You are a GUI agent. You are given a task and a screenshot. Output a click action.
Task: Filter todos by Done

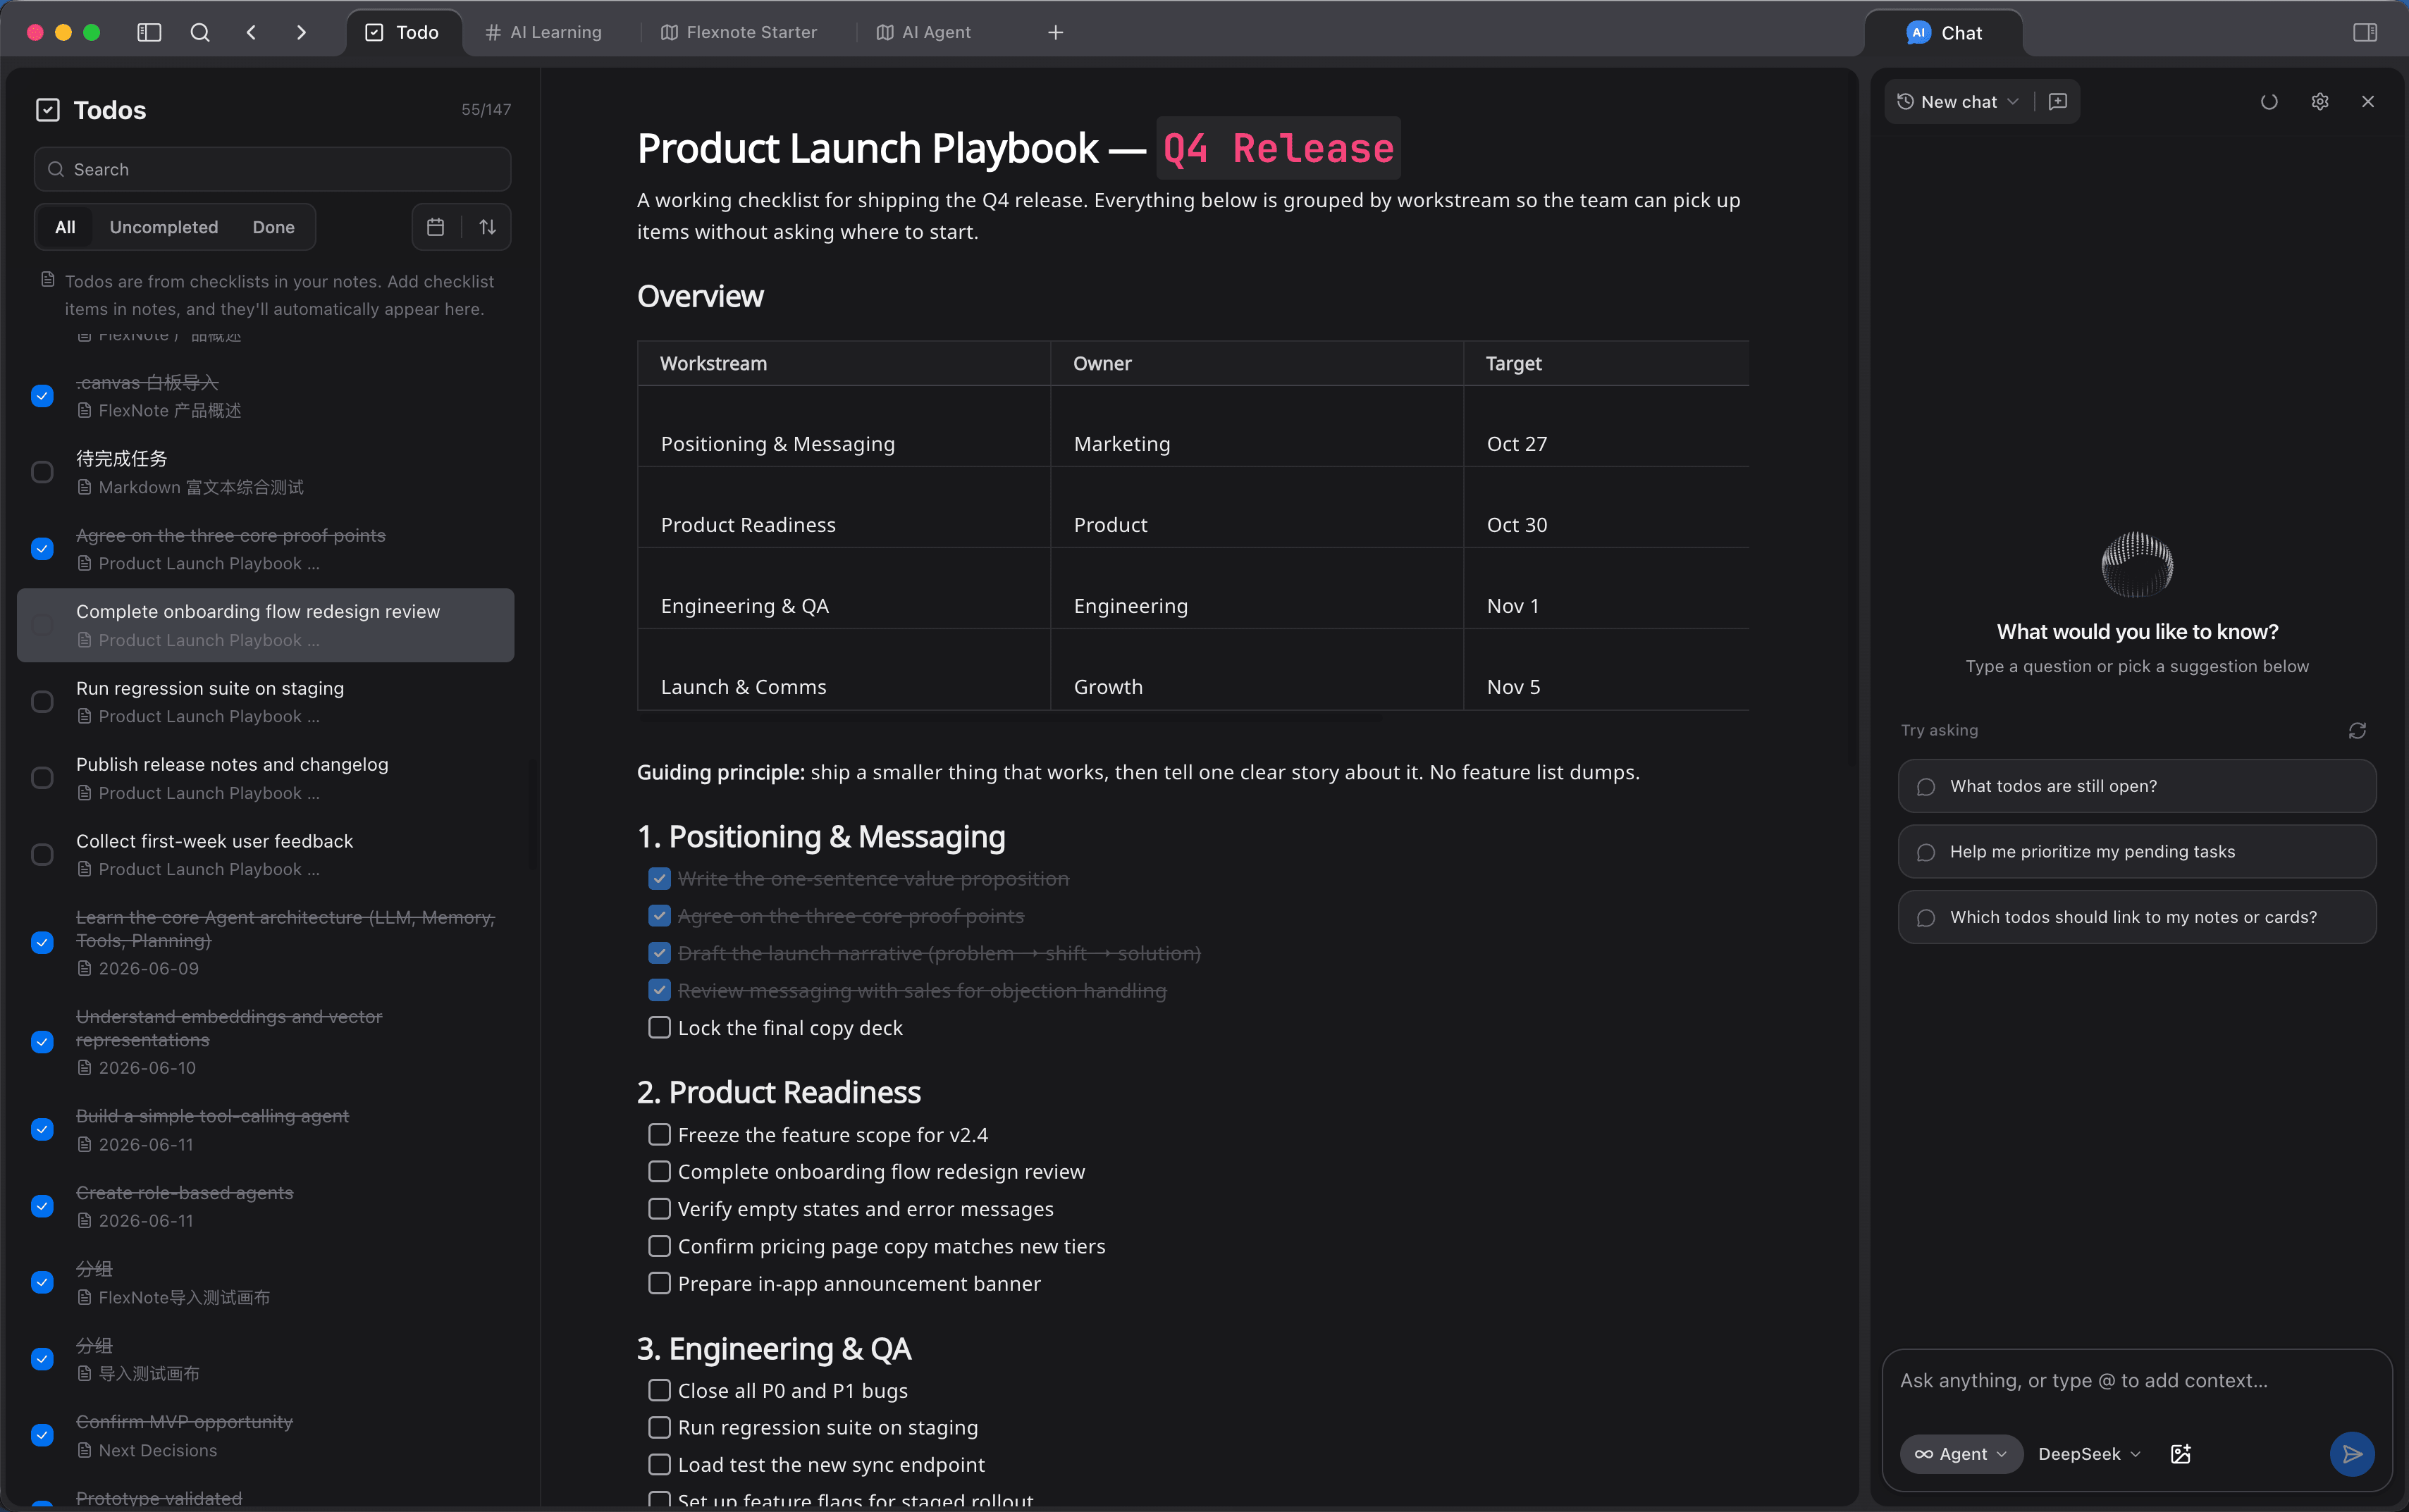pos(273,227)
